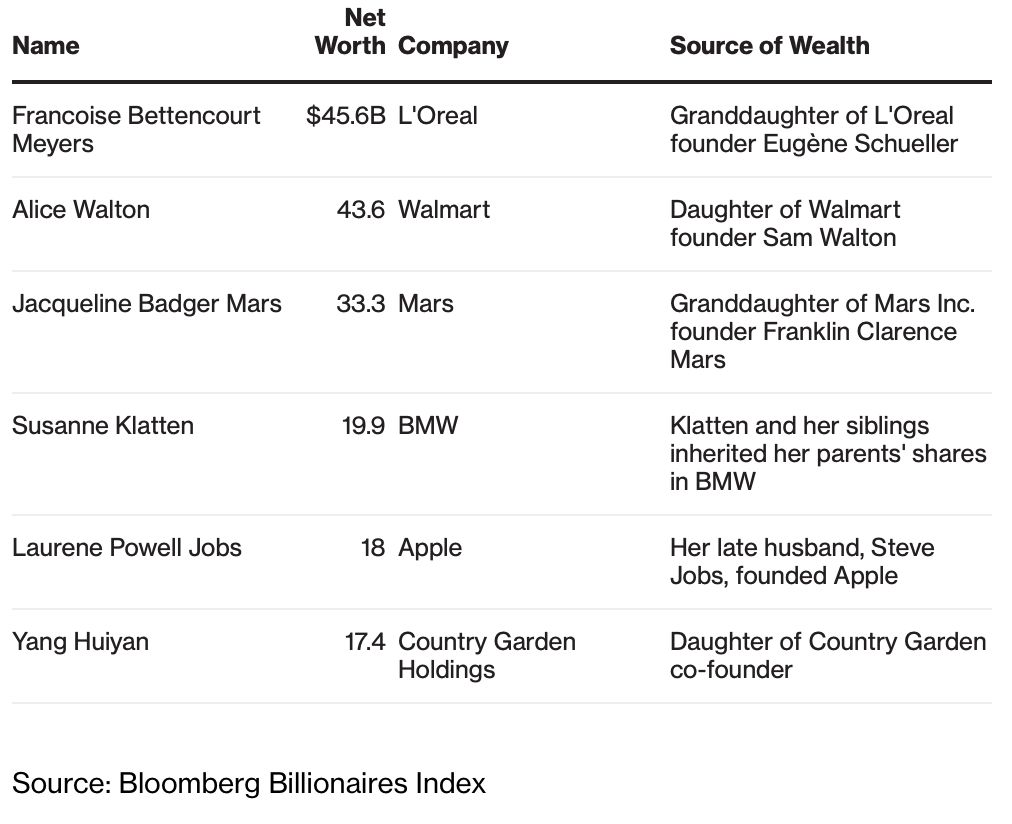1012x824 pixels.
Task: Click the Source of Wealth header
Action: (x=769, y=46)
